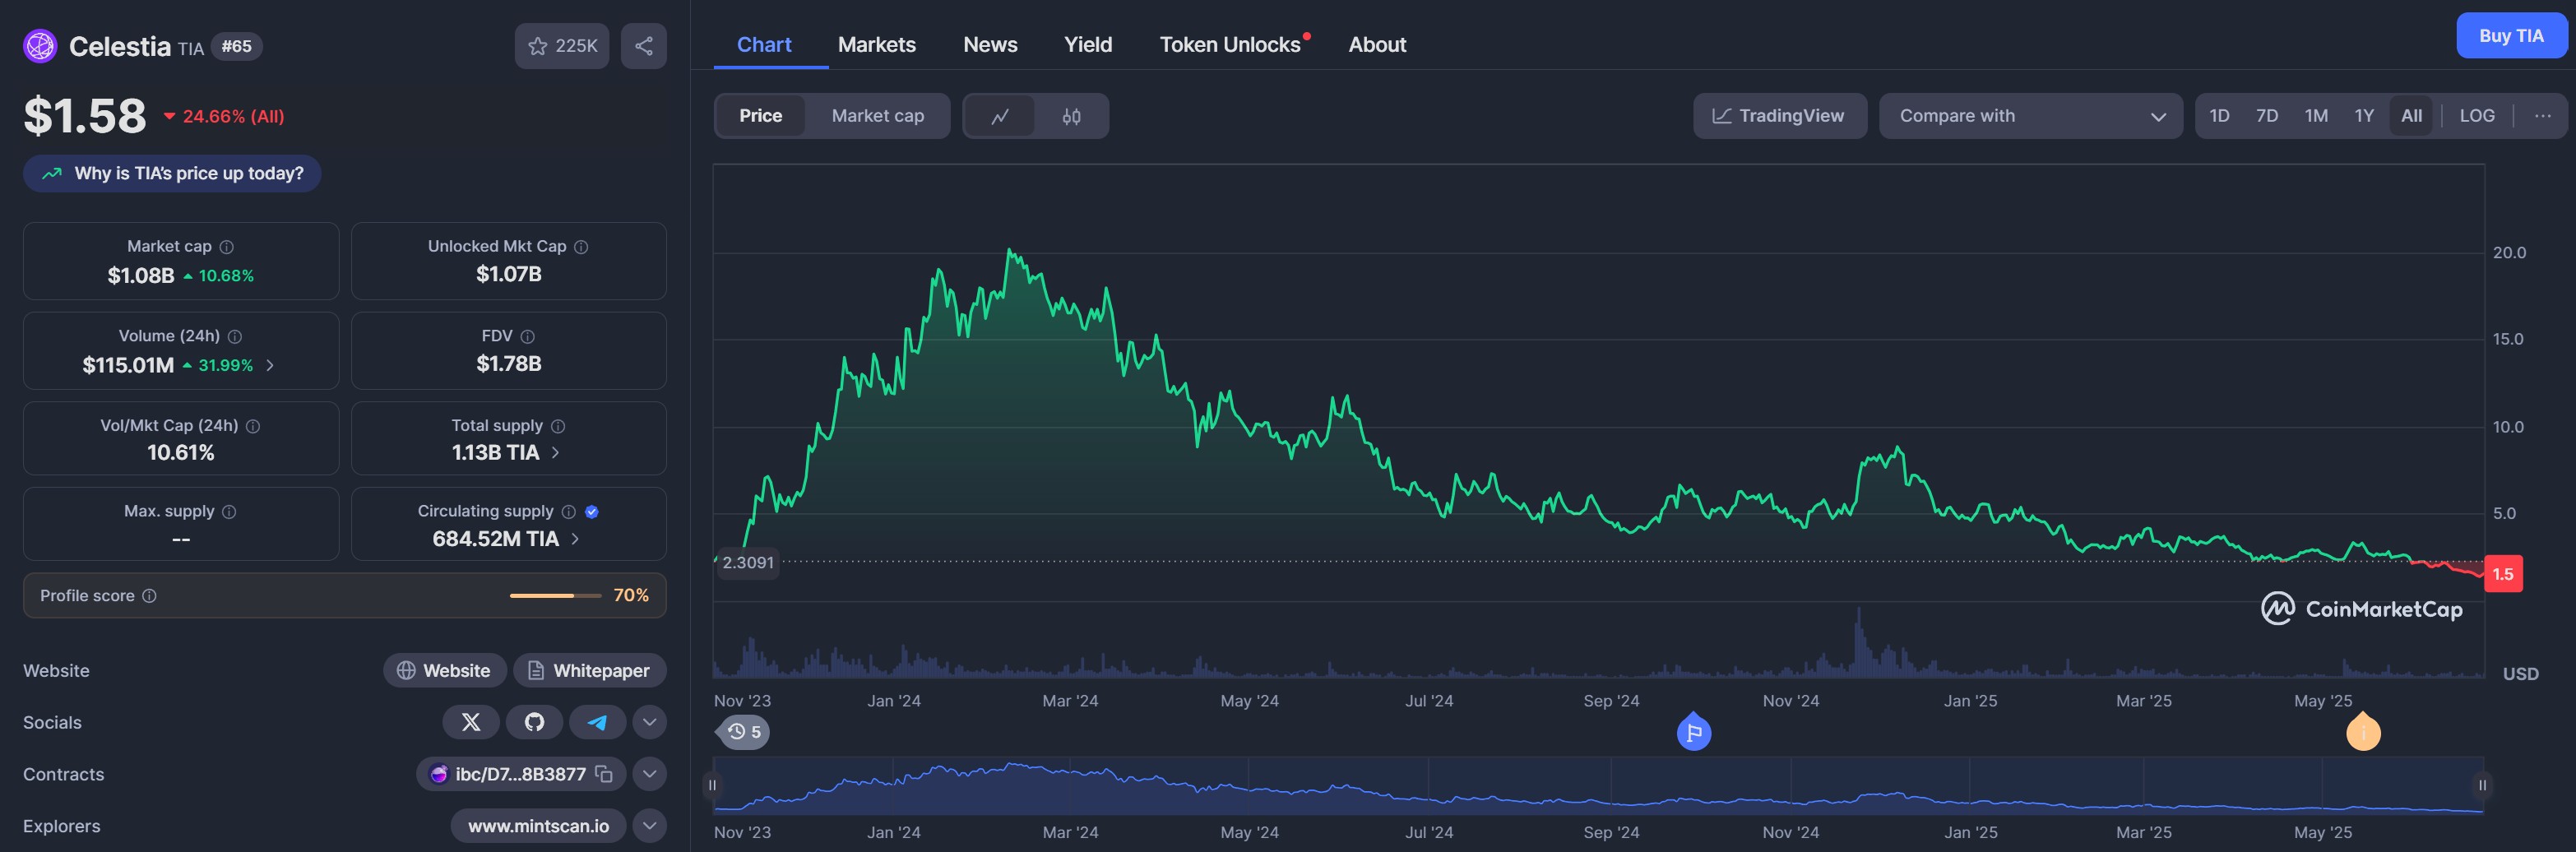Click the Buy TIA button

(x=2510, y=36)
